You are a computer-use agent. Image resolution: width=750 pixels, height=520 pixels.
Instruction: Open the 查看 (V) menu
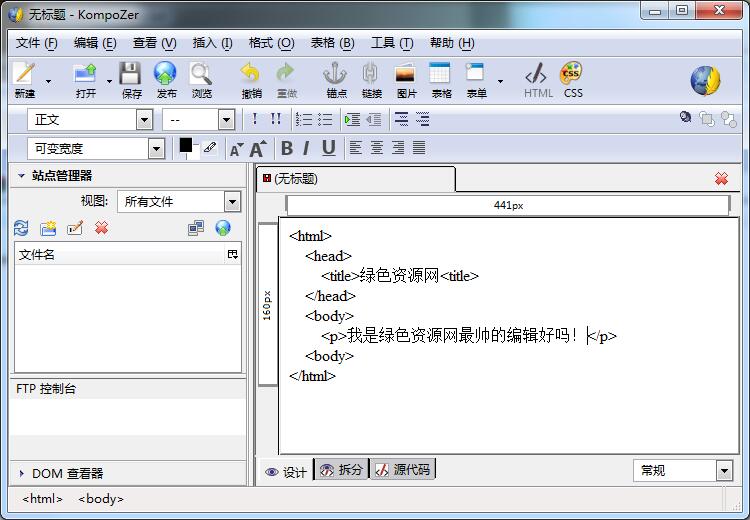(154, 43)
